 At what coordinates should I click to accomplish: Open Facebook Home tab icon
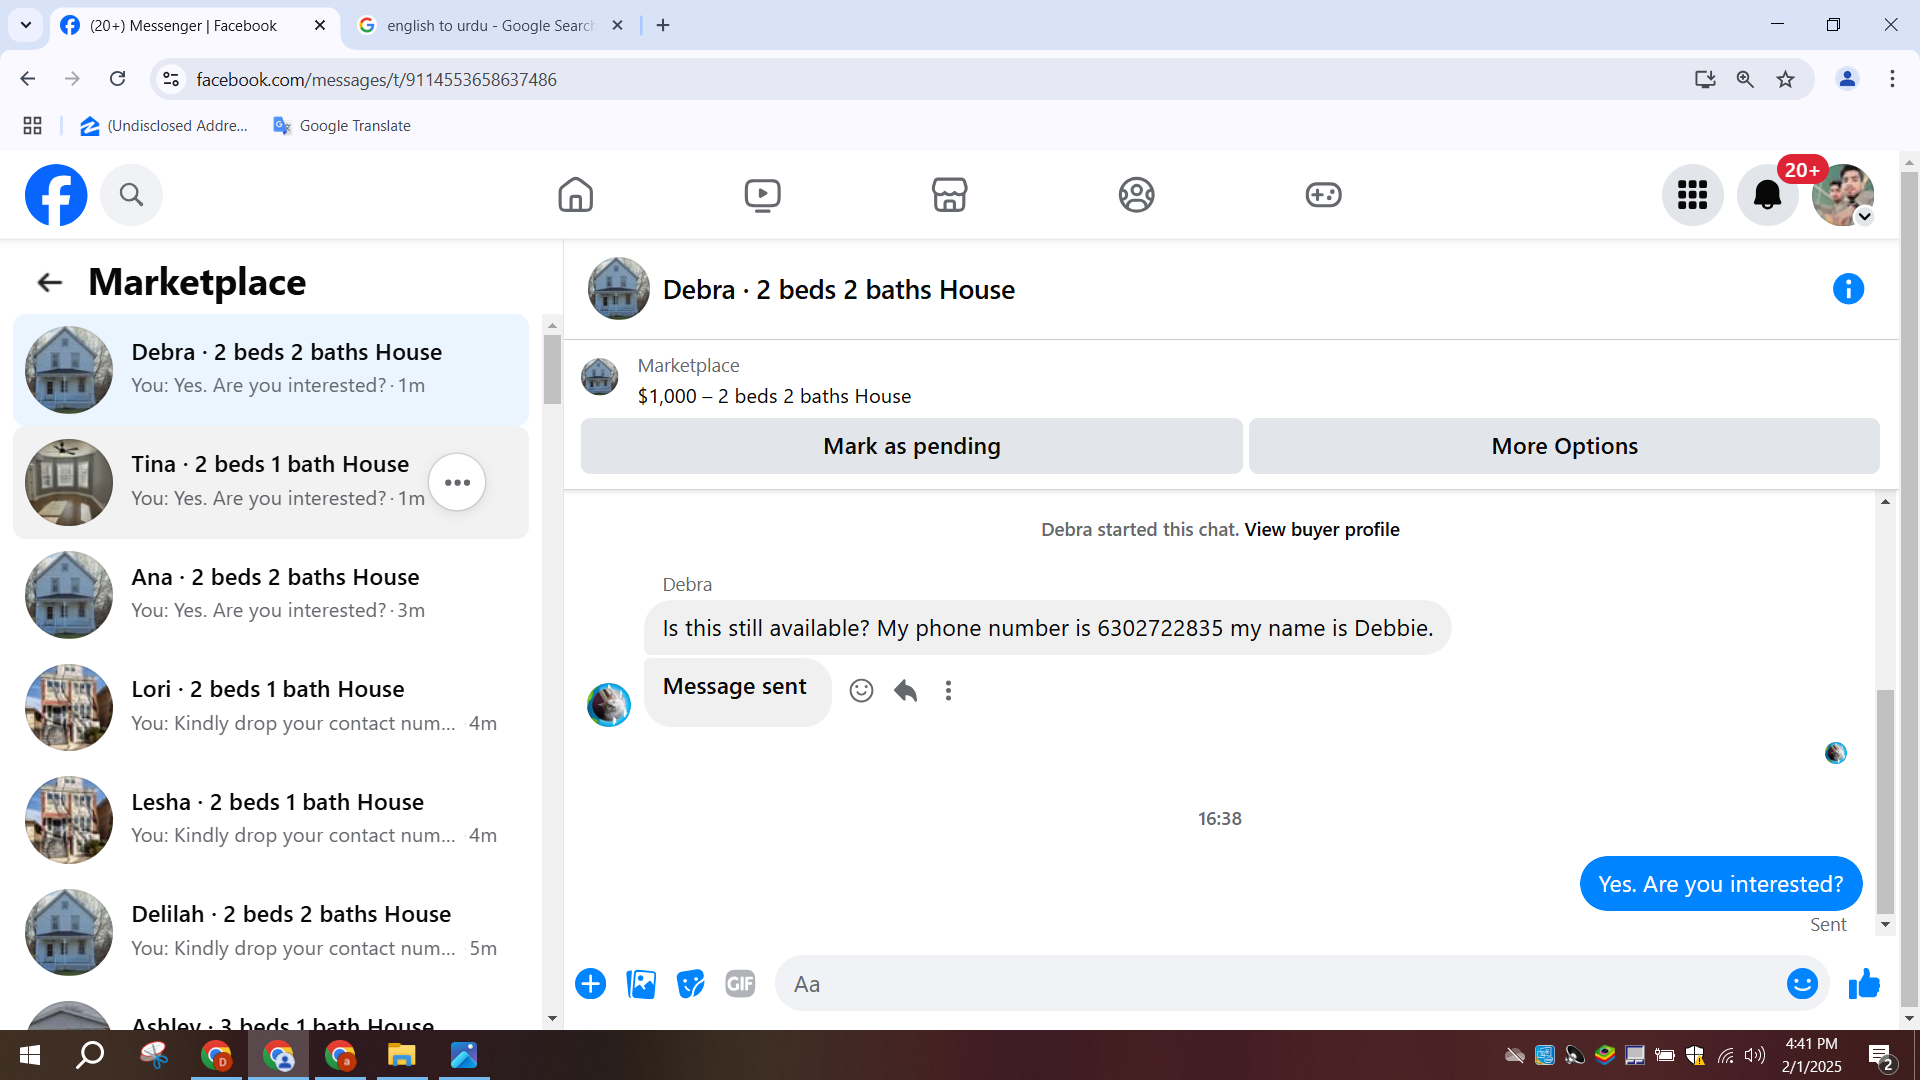point(575,195)
